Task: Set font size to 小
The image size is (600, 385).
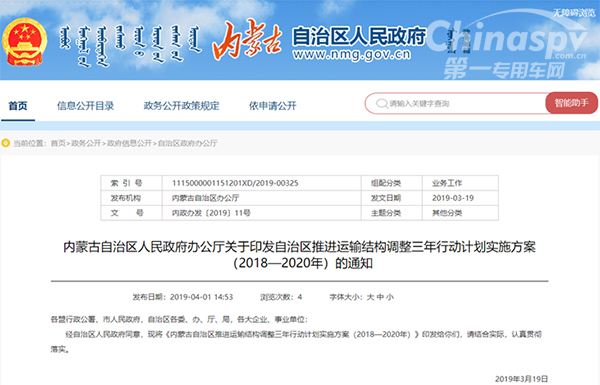Action: tap(390, 297)
